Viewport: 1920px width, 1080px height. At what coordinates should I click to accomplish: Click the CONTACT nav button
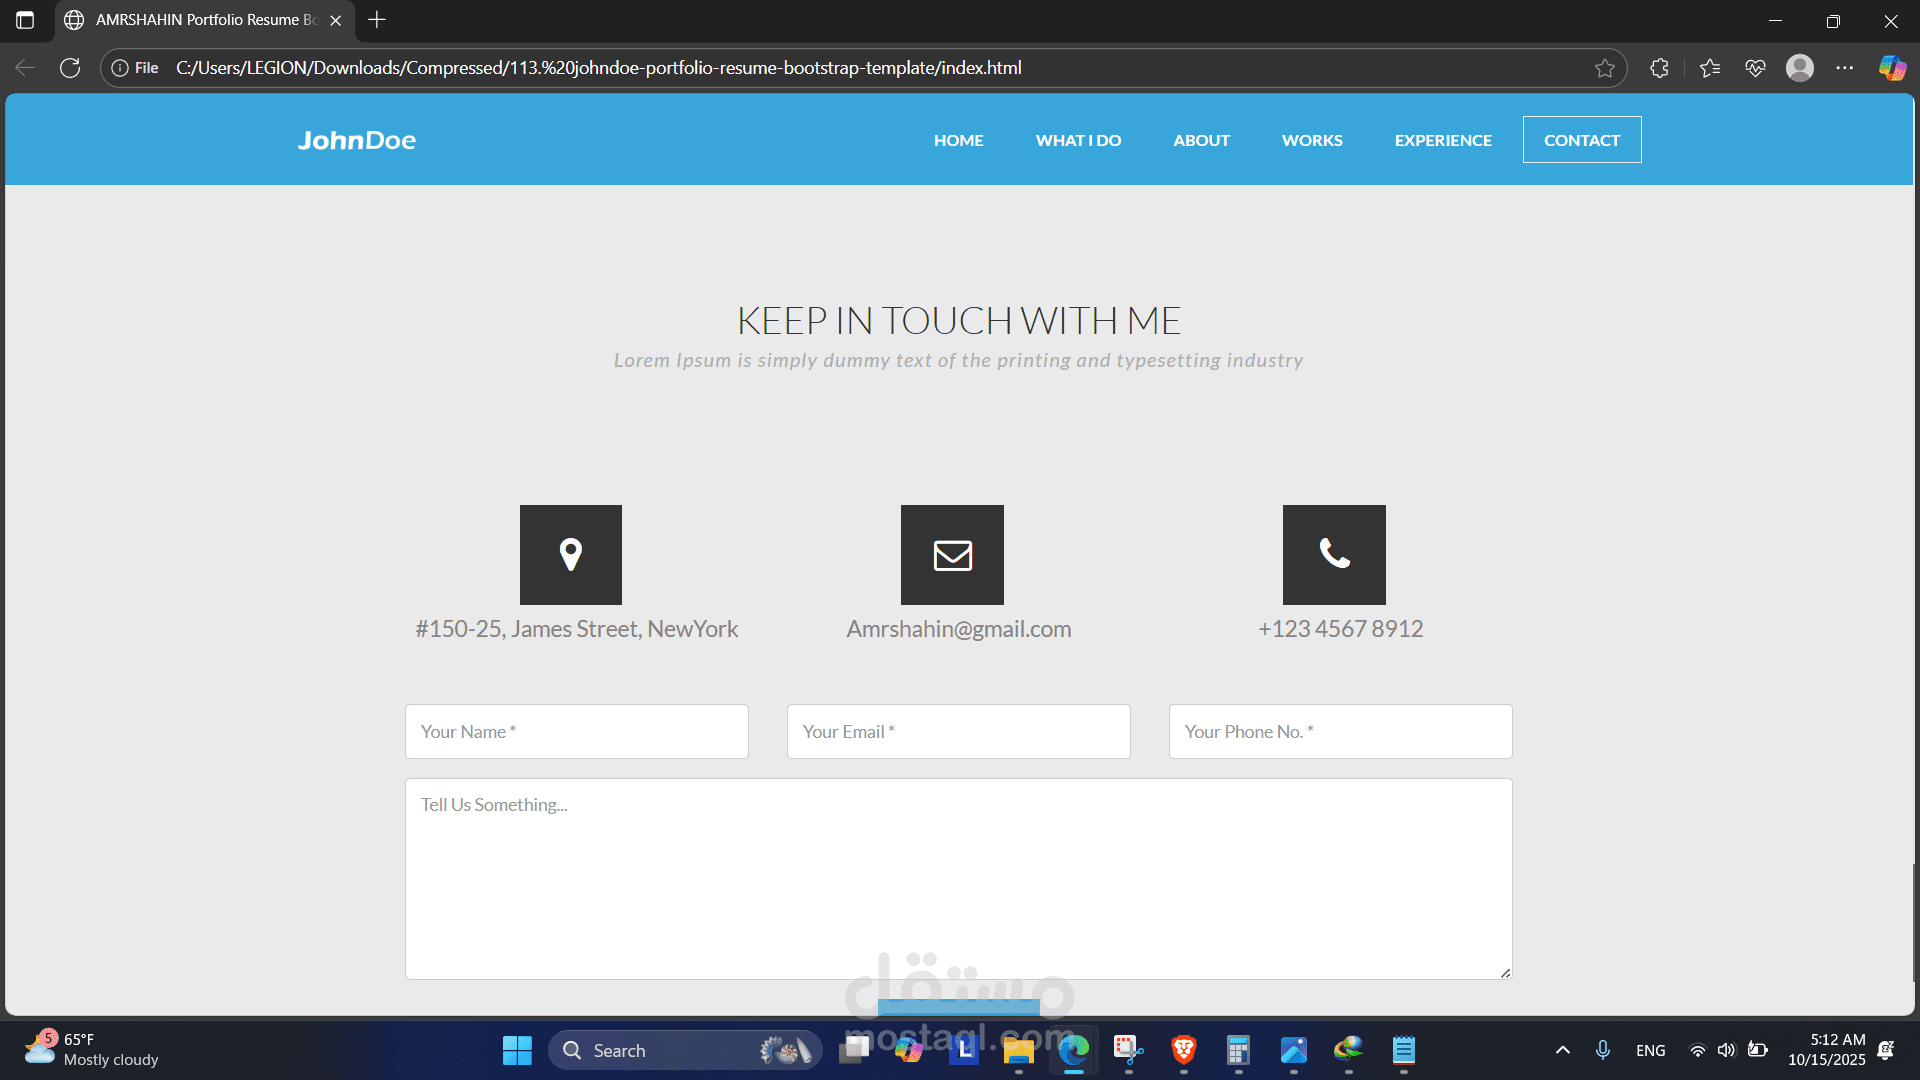tap(1581, 140)
